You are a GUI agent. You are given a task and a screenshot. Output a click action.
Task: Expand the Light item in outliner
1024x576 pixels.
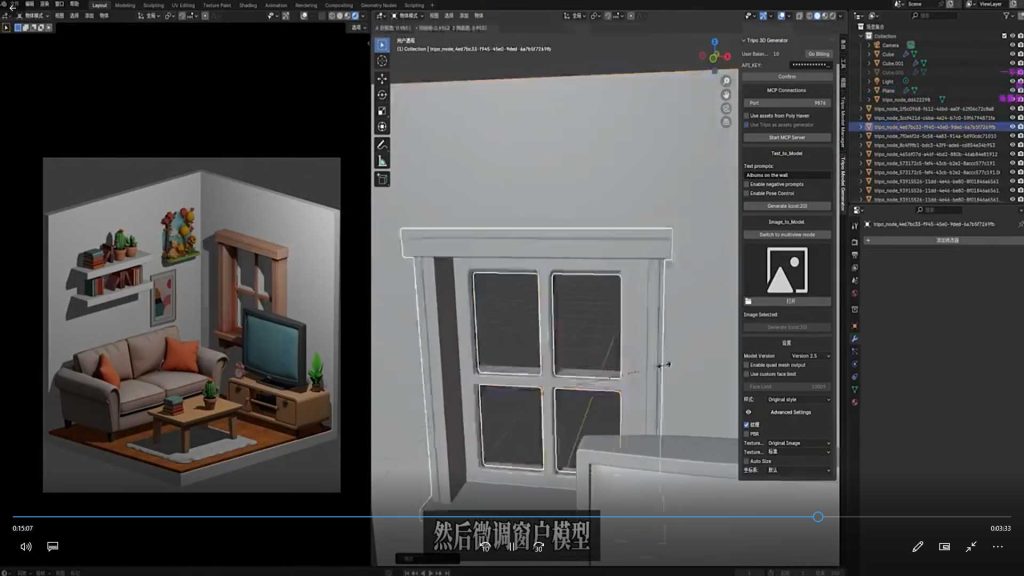click(869, 82)
